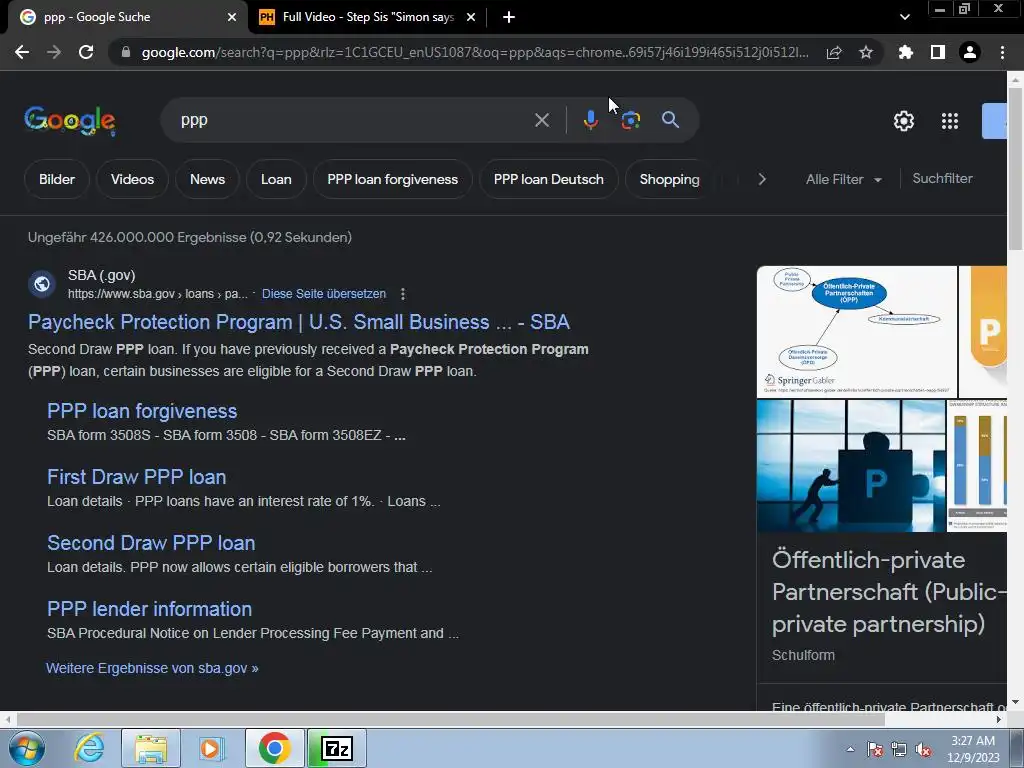Open the Chrome profile avatar

coord(970,52)
